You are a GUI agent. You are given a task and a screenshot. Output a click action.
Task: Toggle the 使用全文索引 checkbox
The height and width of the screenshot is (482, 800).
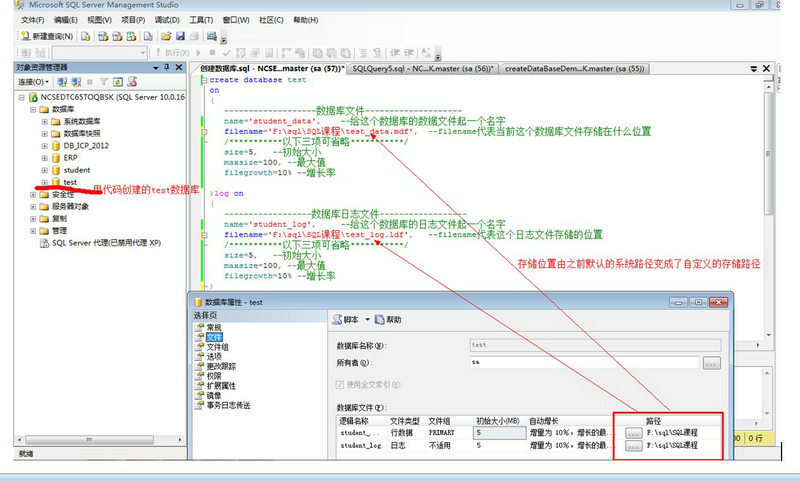pyautogui.click(x=340, y=385)
